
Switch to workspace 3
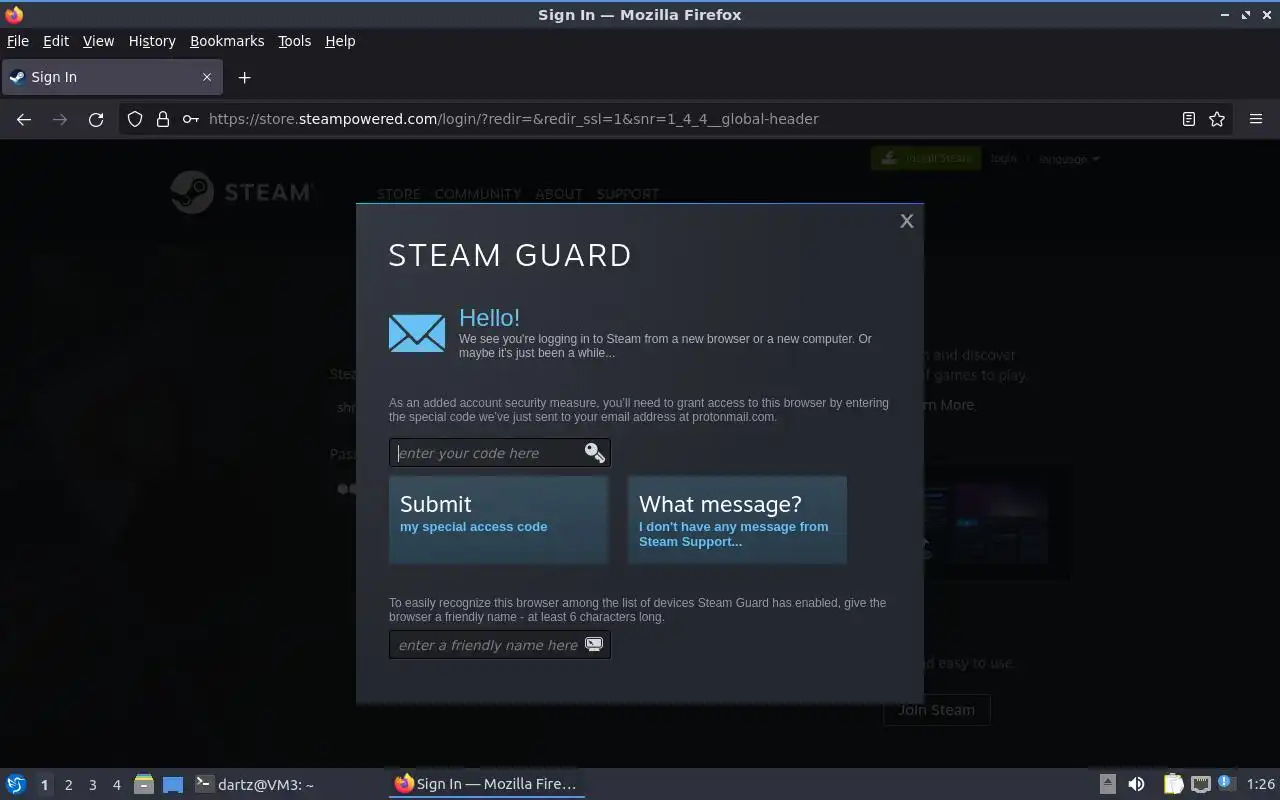click(x=92, y=785)
